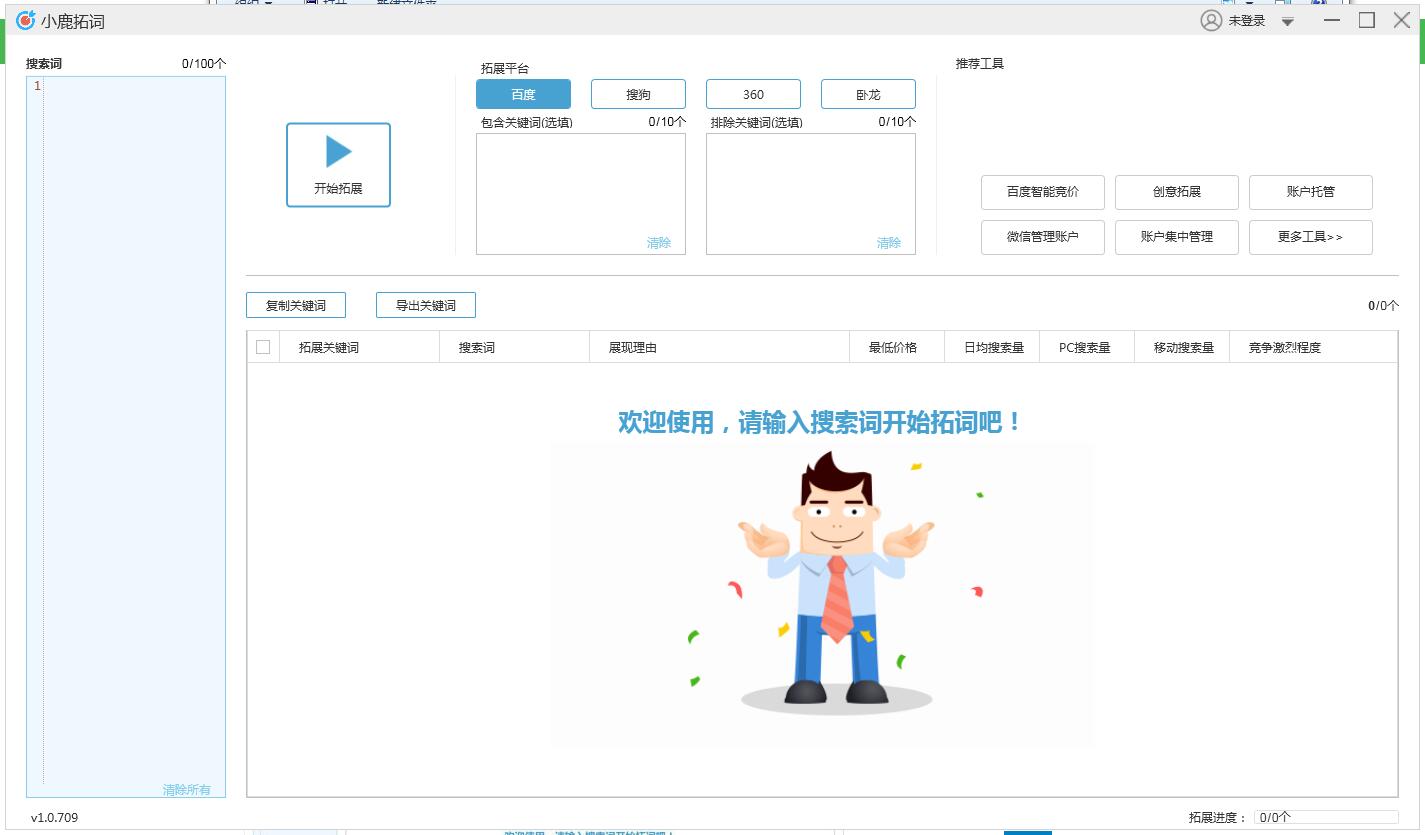The image size is (1425, 835).
Task: Open the 百度智能竞价 tool
Action: 1042,192
